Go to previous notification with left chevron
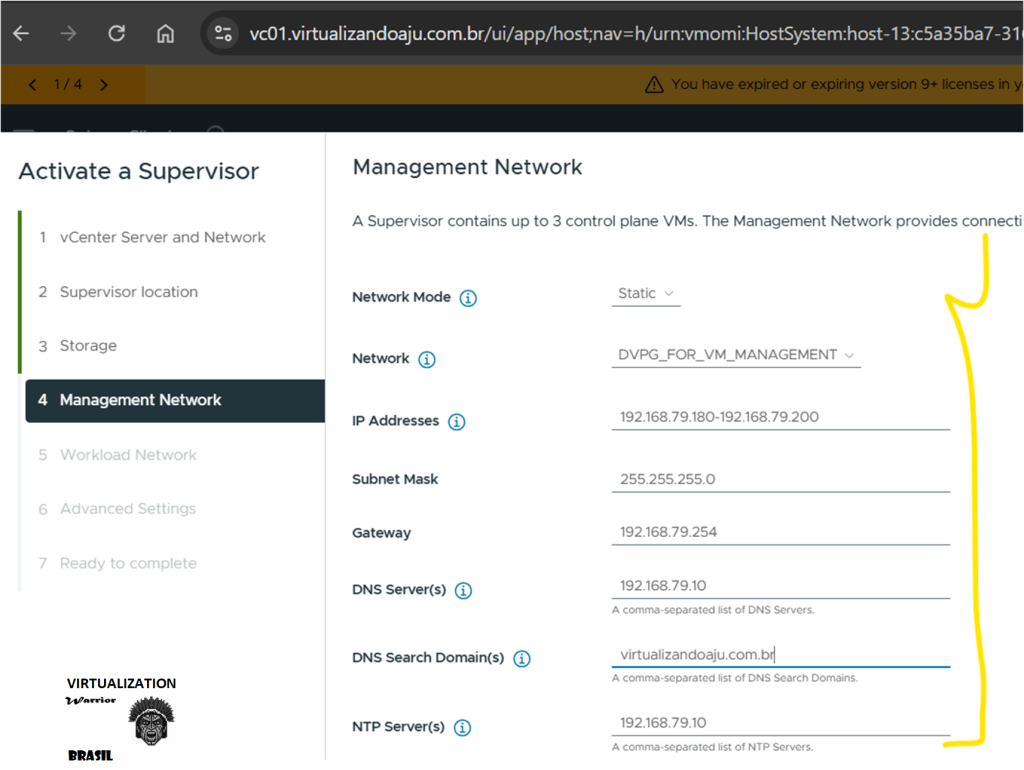 32,85
